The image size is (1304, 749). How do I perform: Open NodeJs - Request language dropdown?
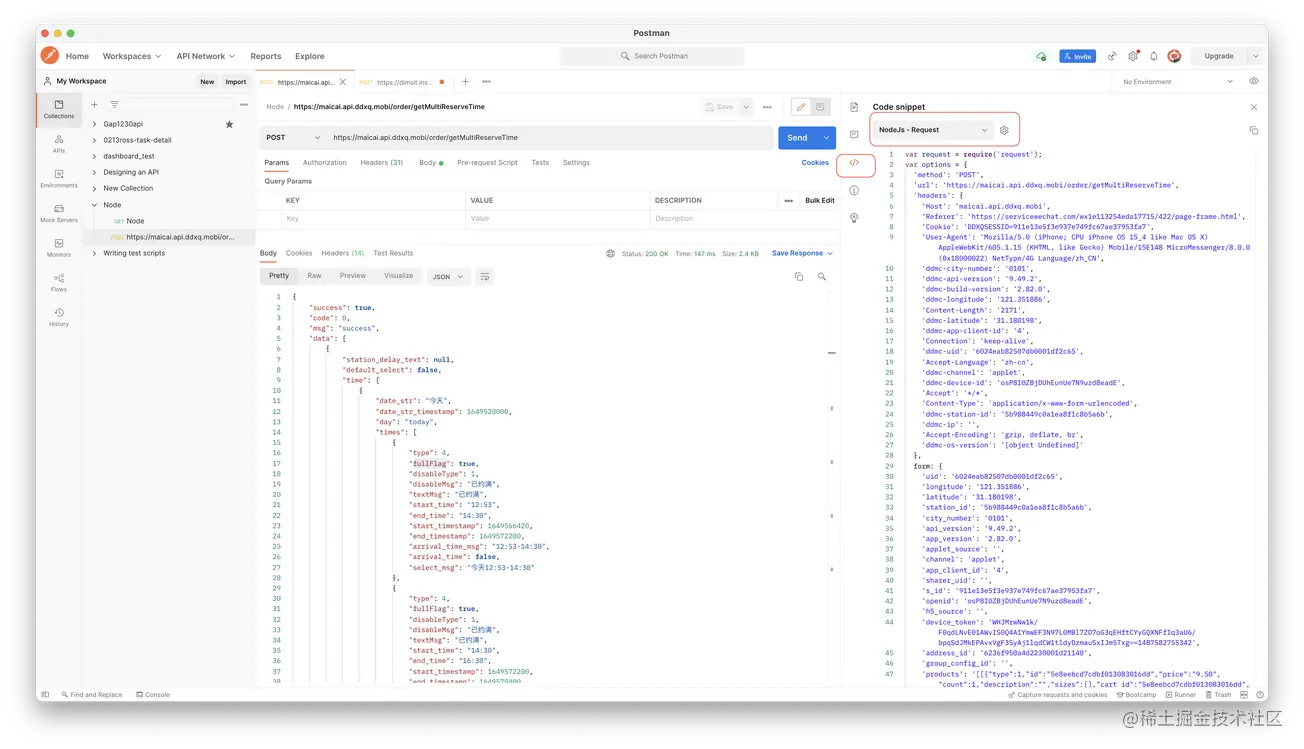[932, 130]
